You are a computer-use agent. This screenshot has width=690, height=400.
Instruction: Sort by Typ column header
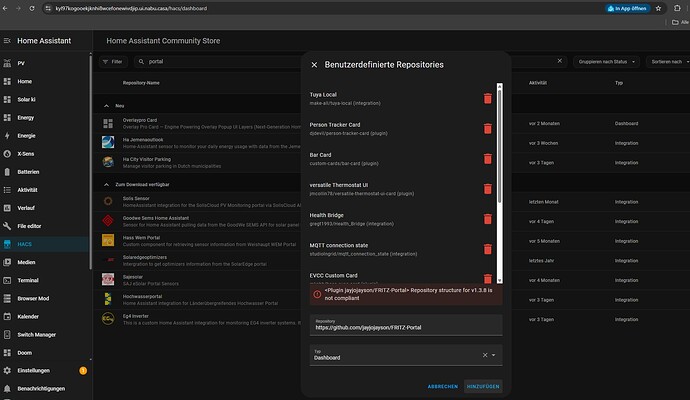click(x=619, y=83)
